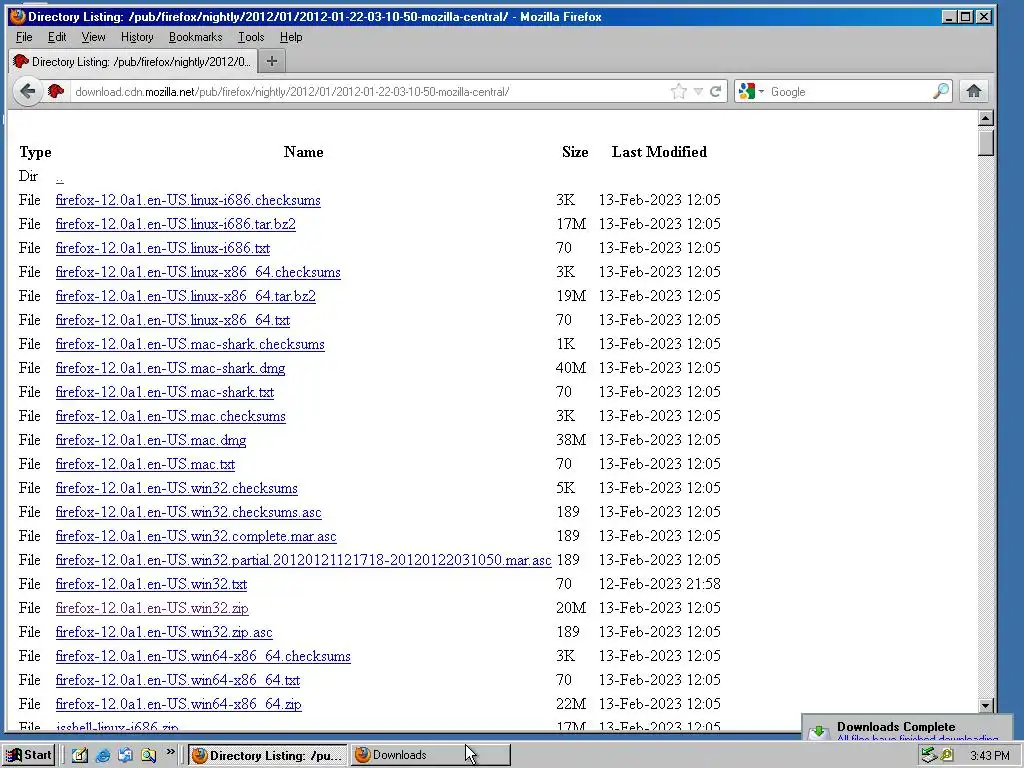The height and width of the screenshot is (768, 1024).
Task: Open the View menu
Action: [93, 37]
